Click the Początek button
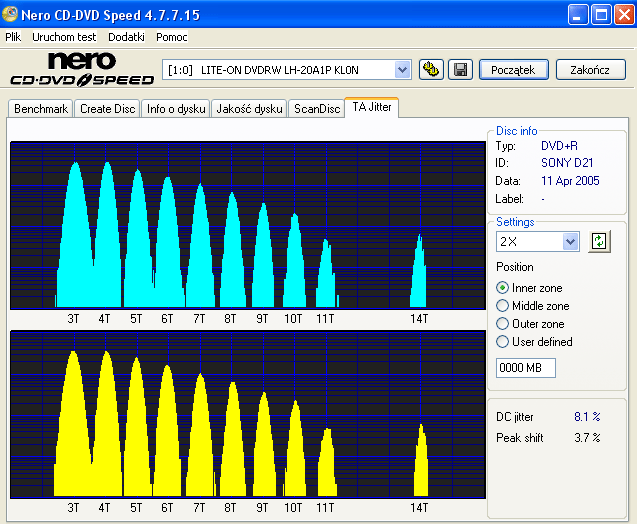This screenshot has width=637, height=524. pos(514,70)
